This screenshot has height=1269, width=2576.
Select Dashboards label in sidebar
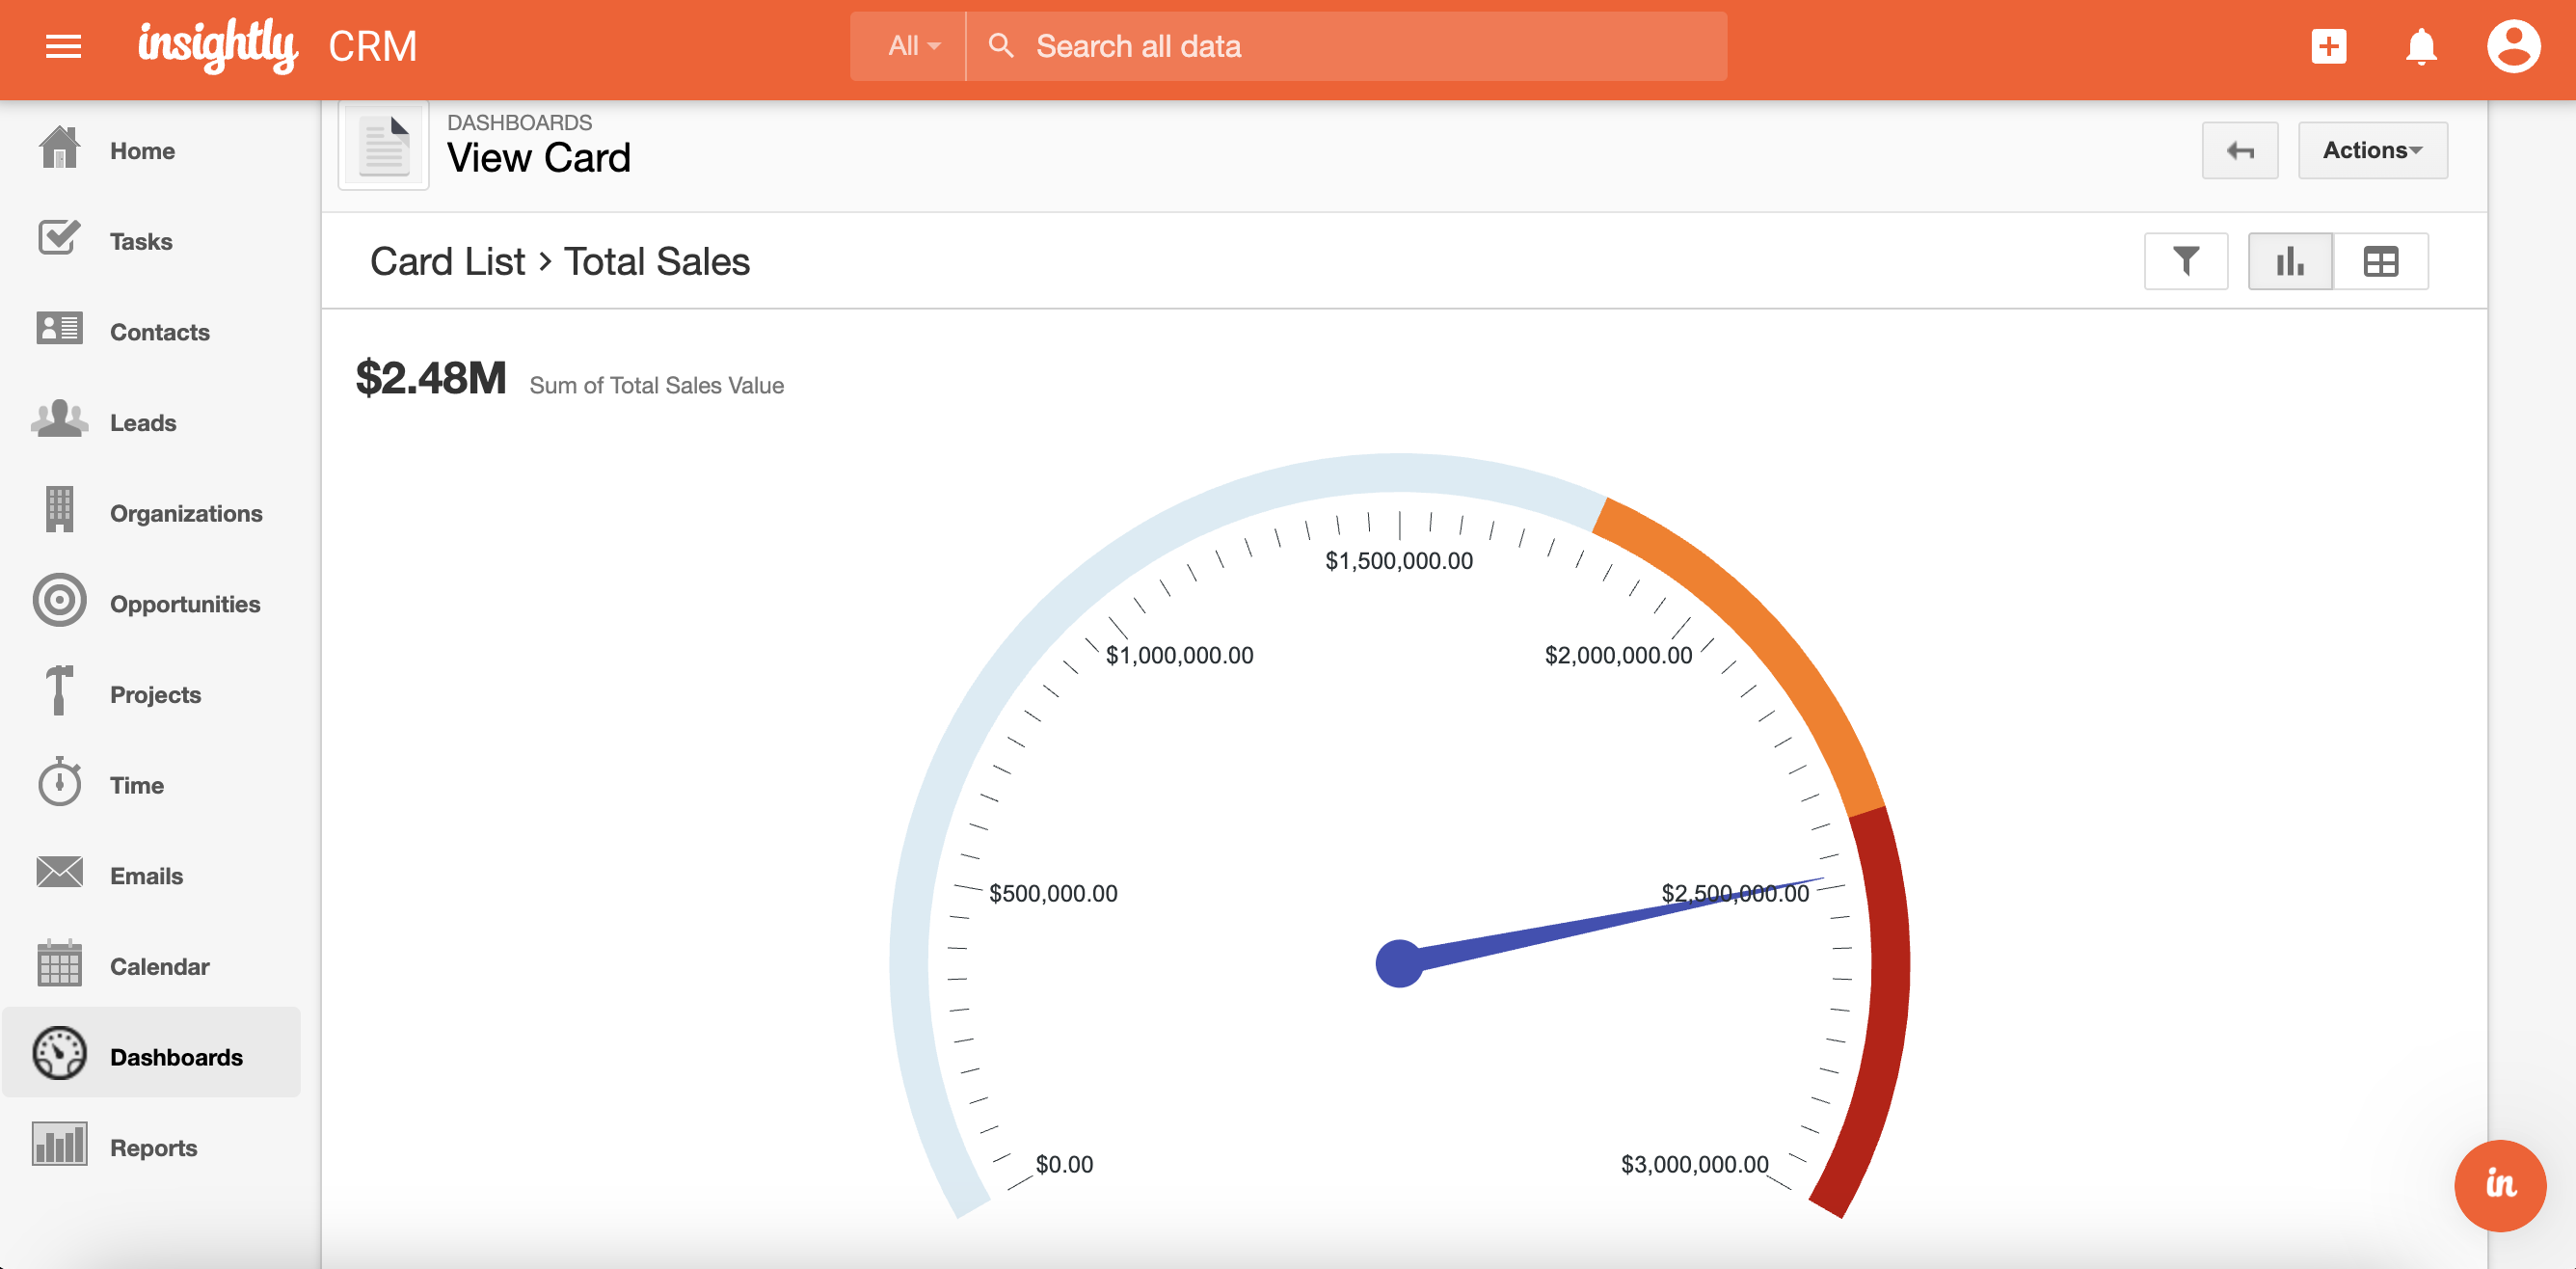point(176,1057)
